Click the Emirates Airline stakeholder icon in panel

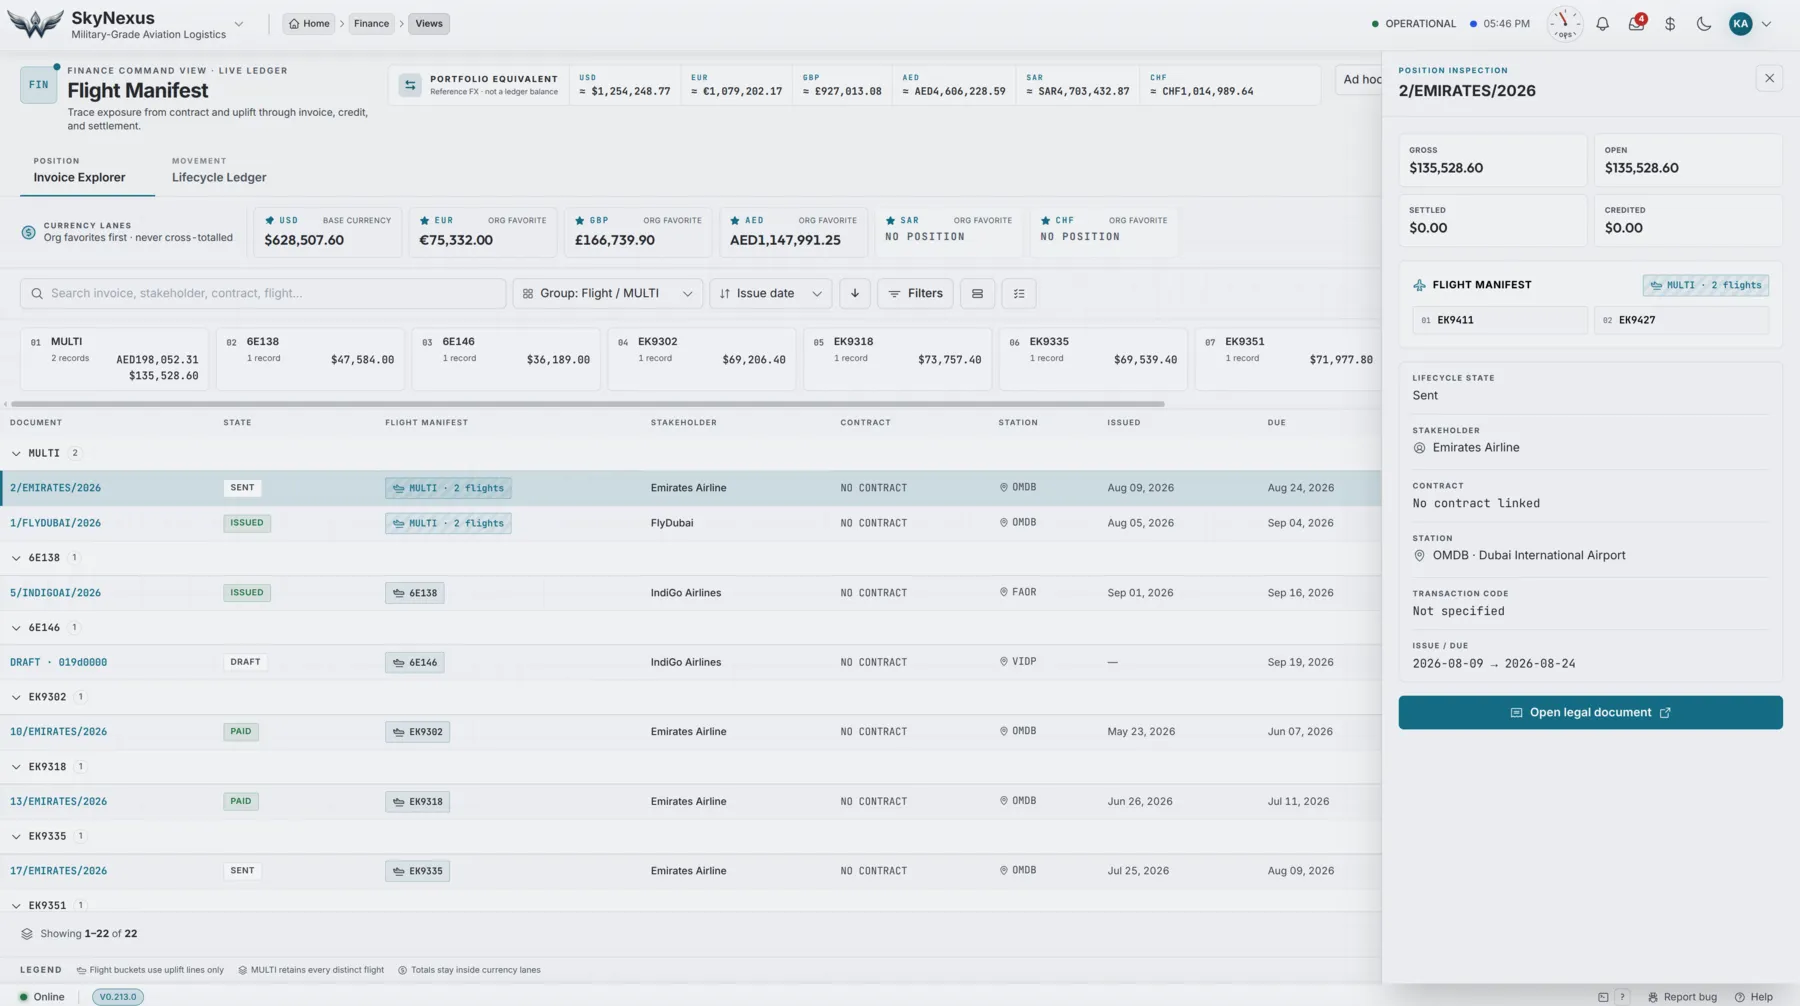click(1419, 448)
